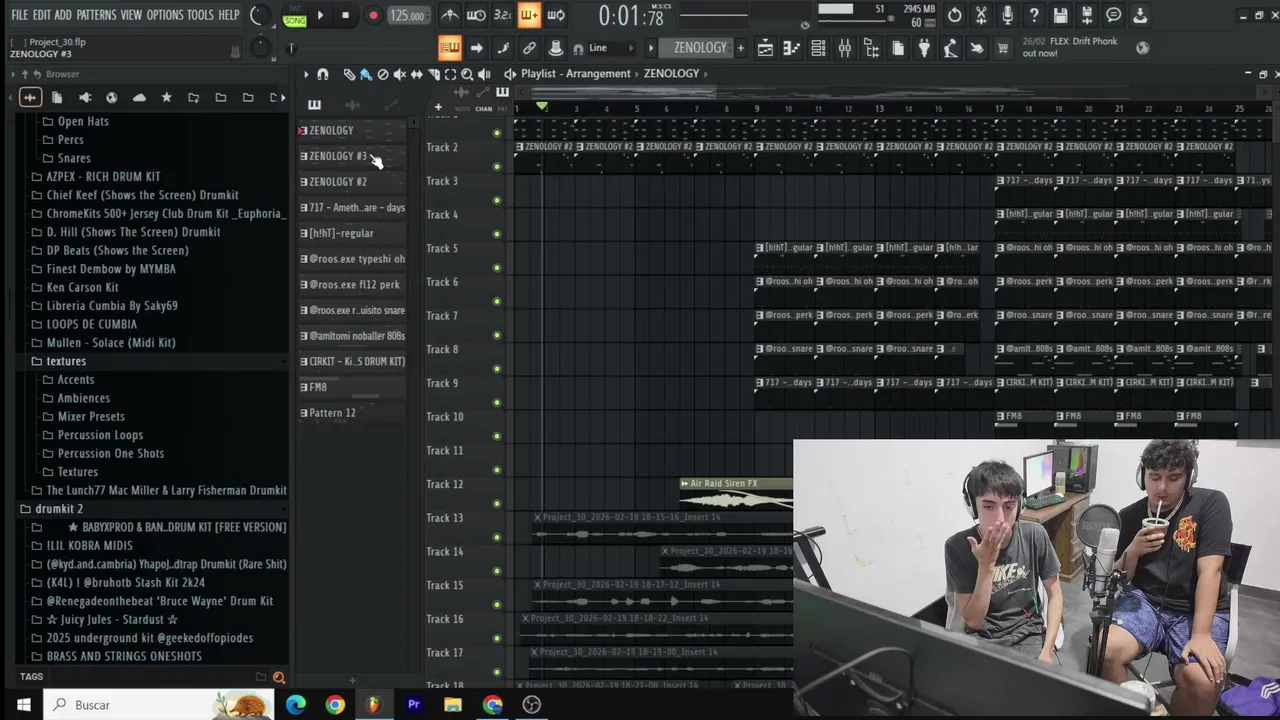Open the playlist options menu arrow
1280x720 pixels.
[x=306, y=74]
